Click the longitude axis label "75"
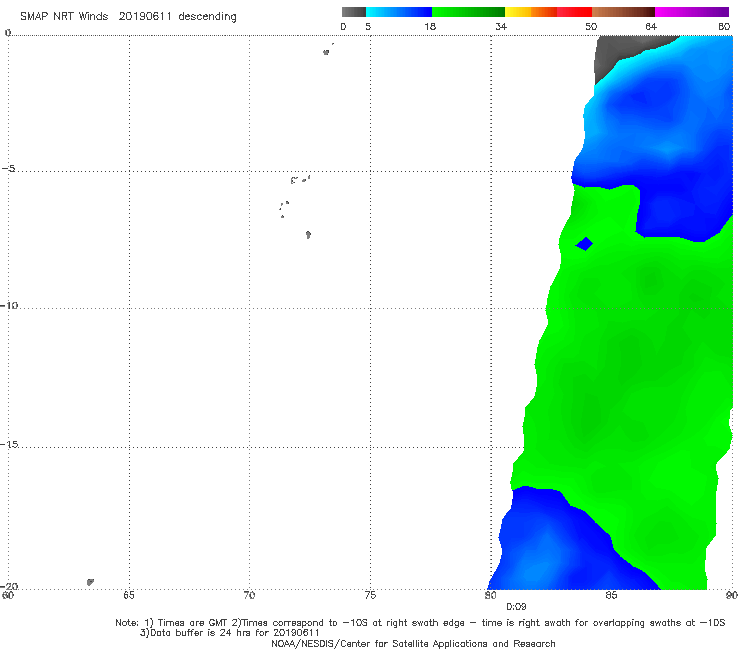 point(370,595)
